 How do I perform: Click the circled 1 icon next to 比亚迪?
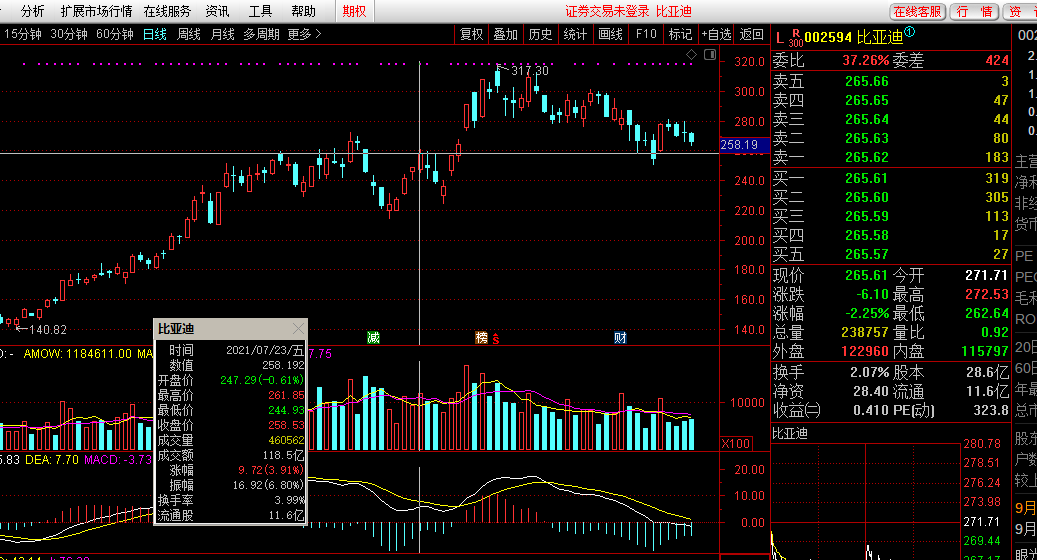909,31
